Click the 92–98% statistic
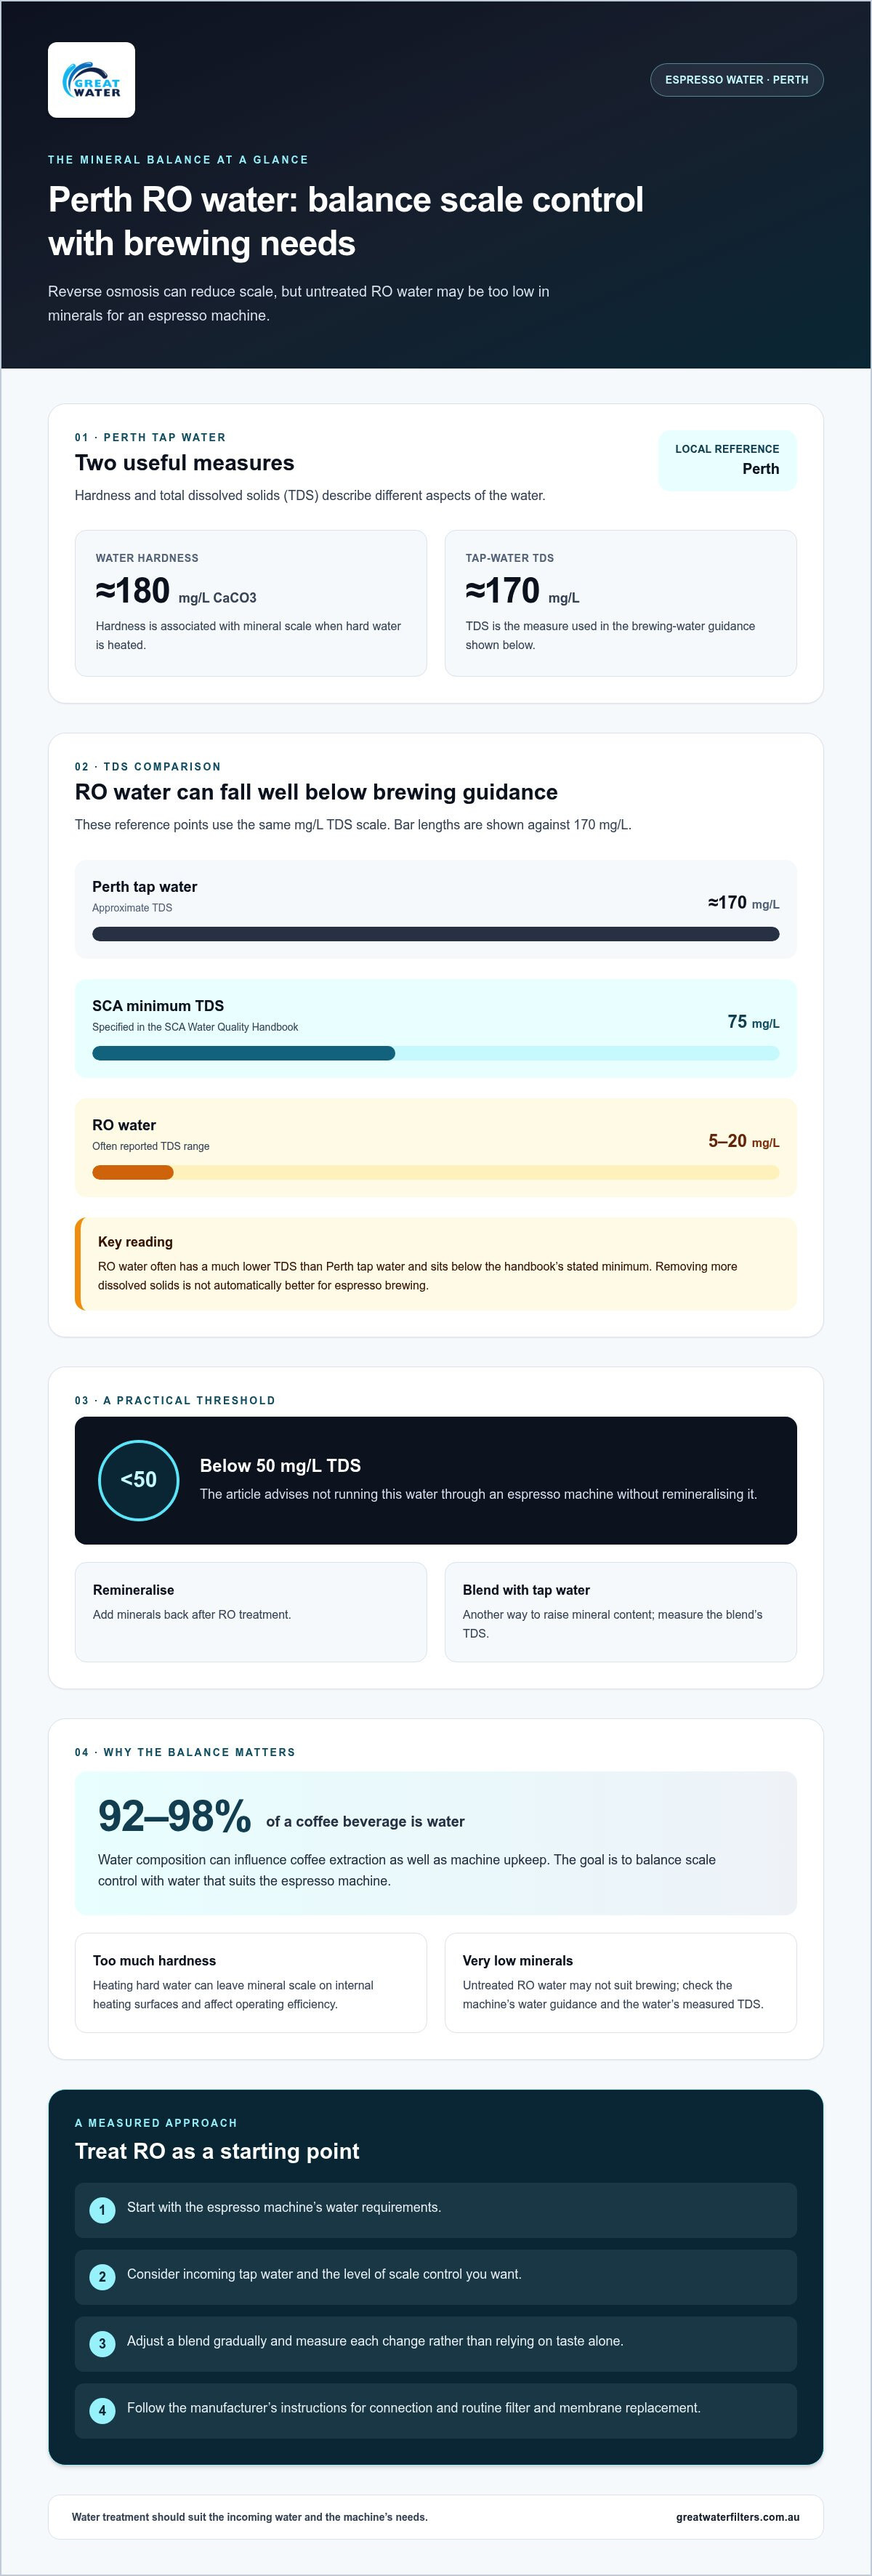 (x=174, y=1816)
